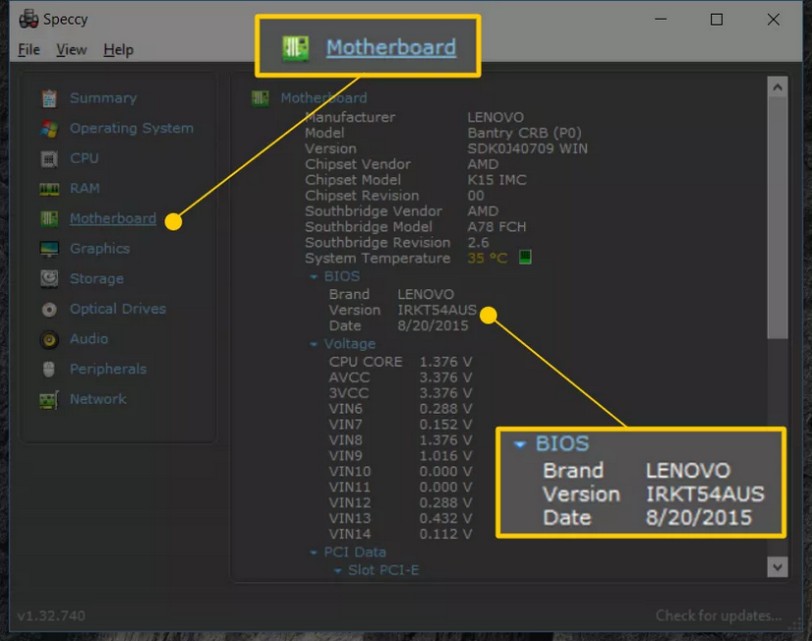This screenshot has width=812, height=641.
Task: Open the Help menu
Action: pyautogui.click(x=118, y=50)
